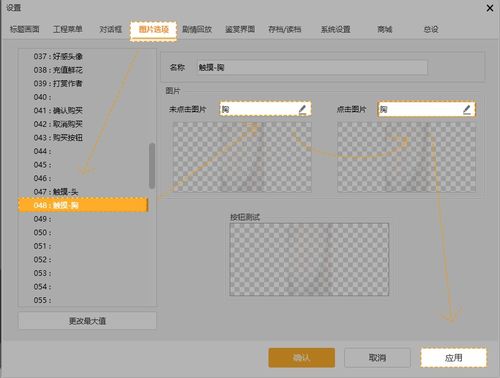Click the 按钮测试 preview area
The height and width of the screenshot is (378, 500).
pyautogui.click(x=309, y=259)
